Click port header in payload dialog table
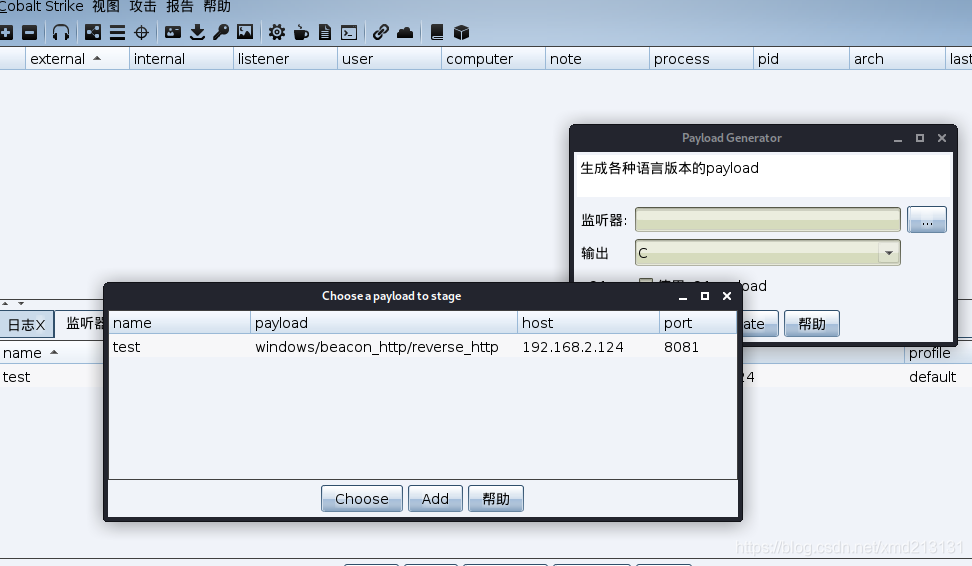 point(698,323)
